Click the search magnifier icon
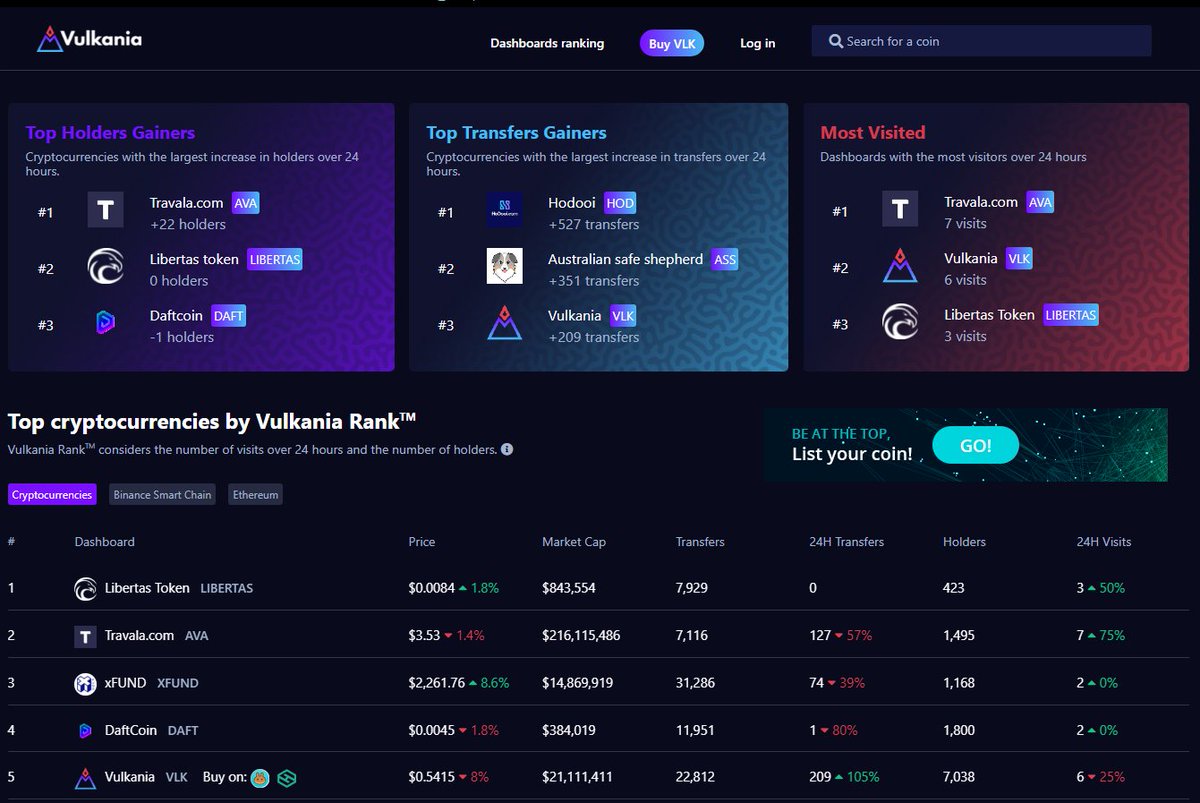 (835, 42)
